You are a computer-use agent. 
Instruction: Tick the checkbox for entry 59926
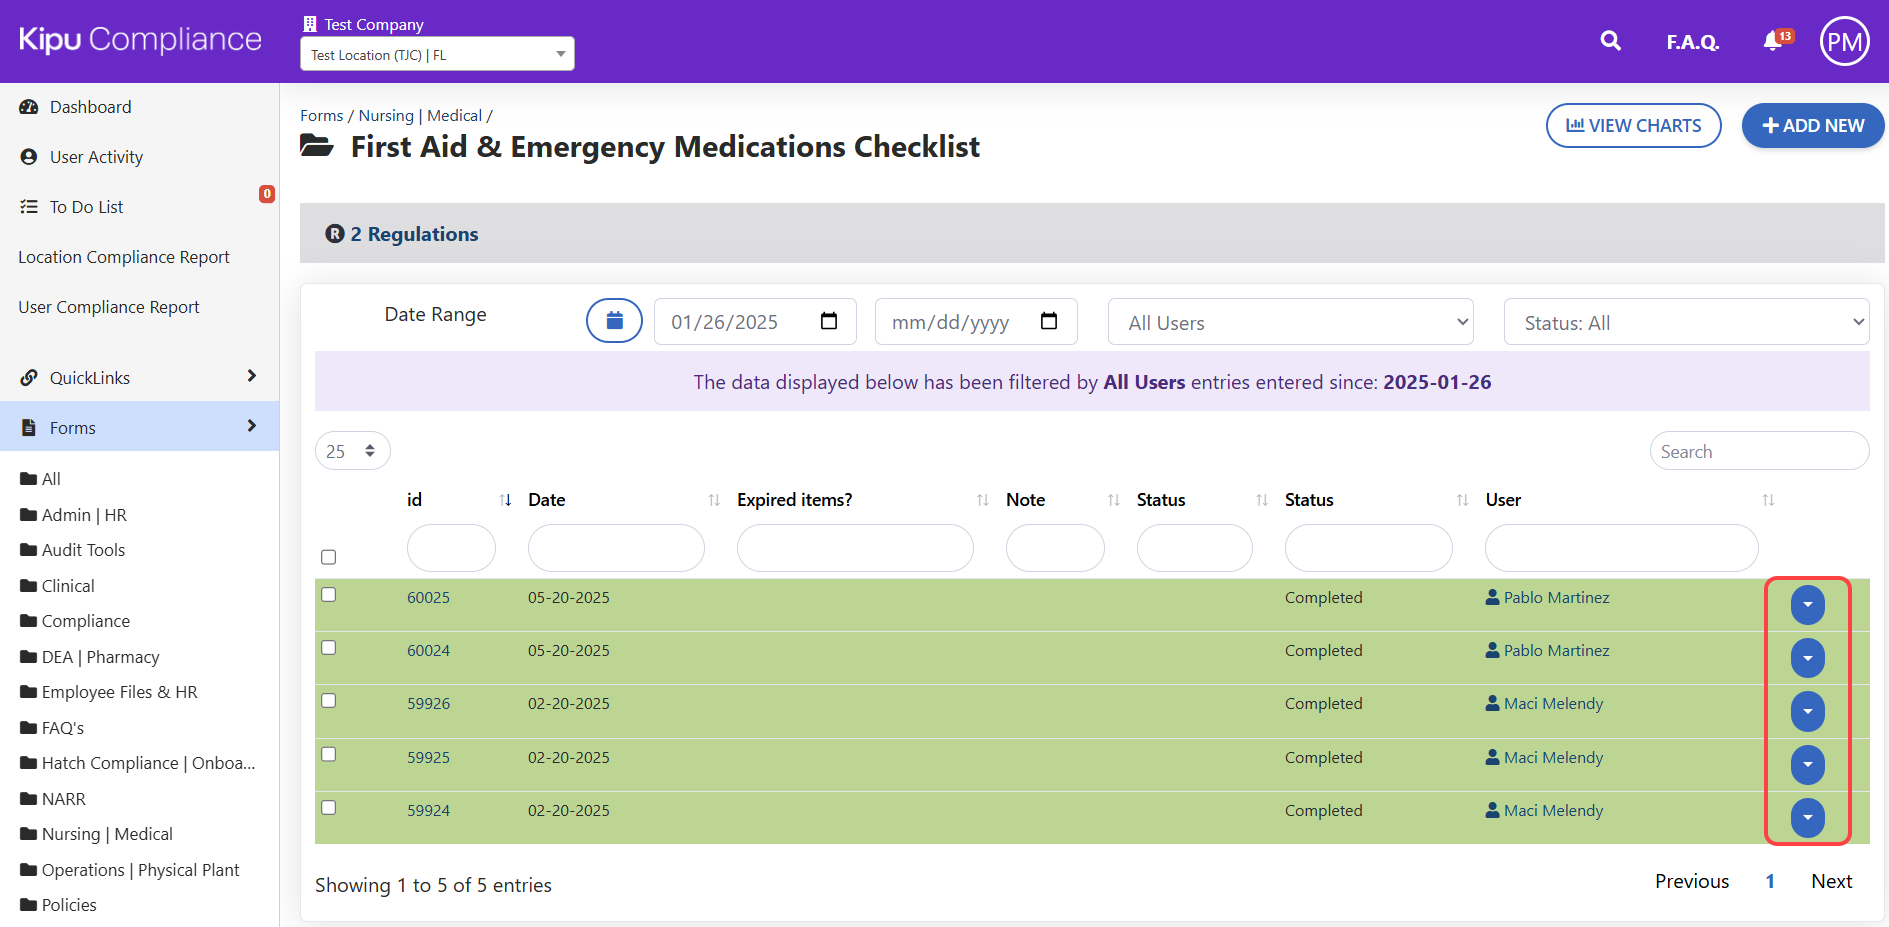pyautogui.click(x=328, y=701)
